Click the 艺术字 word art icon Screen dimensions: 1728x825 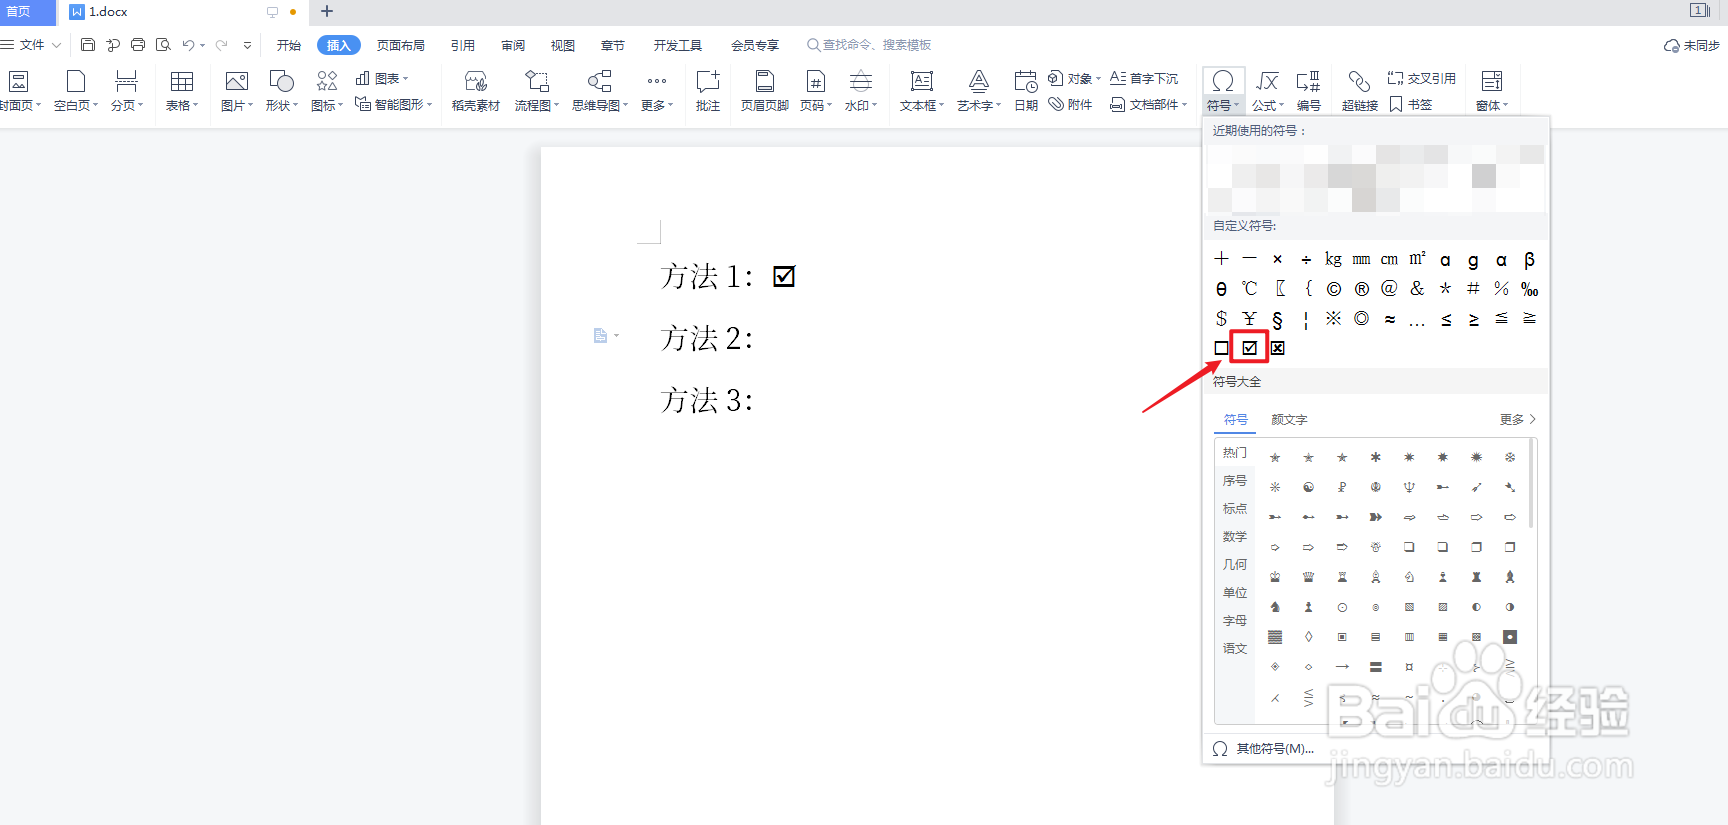979,81
